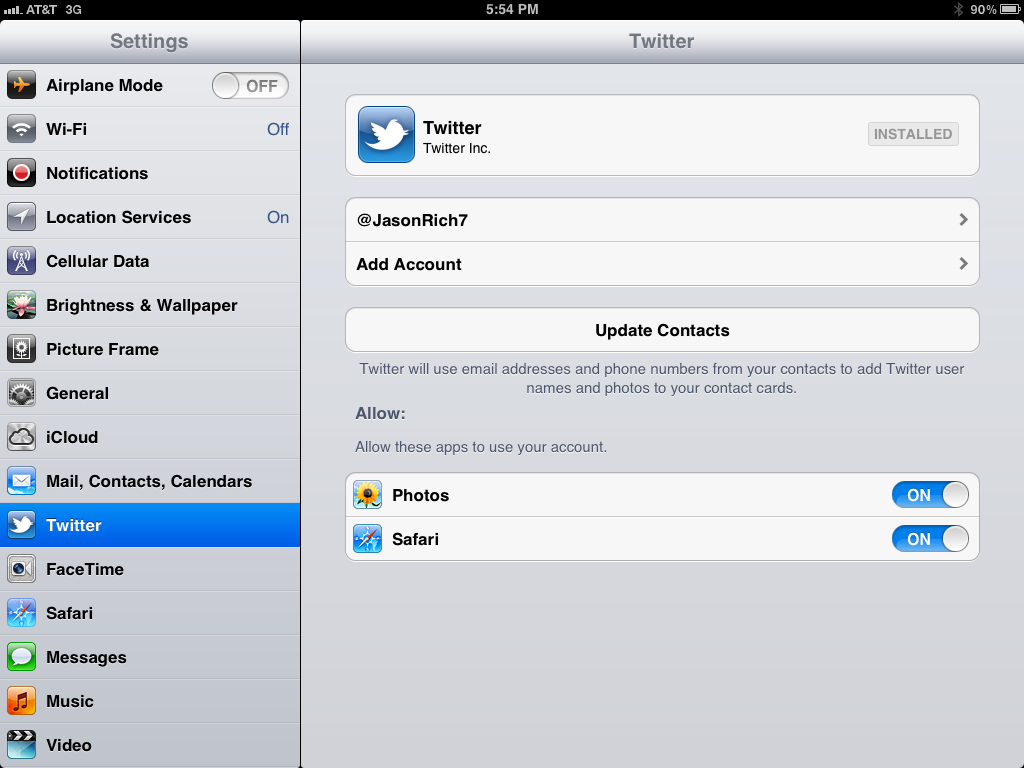Viewport: 1024px width, 768px height.
Task: Select the FaceTime label in sidebar
Action: 85,569
